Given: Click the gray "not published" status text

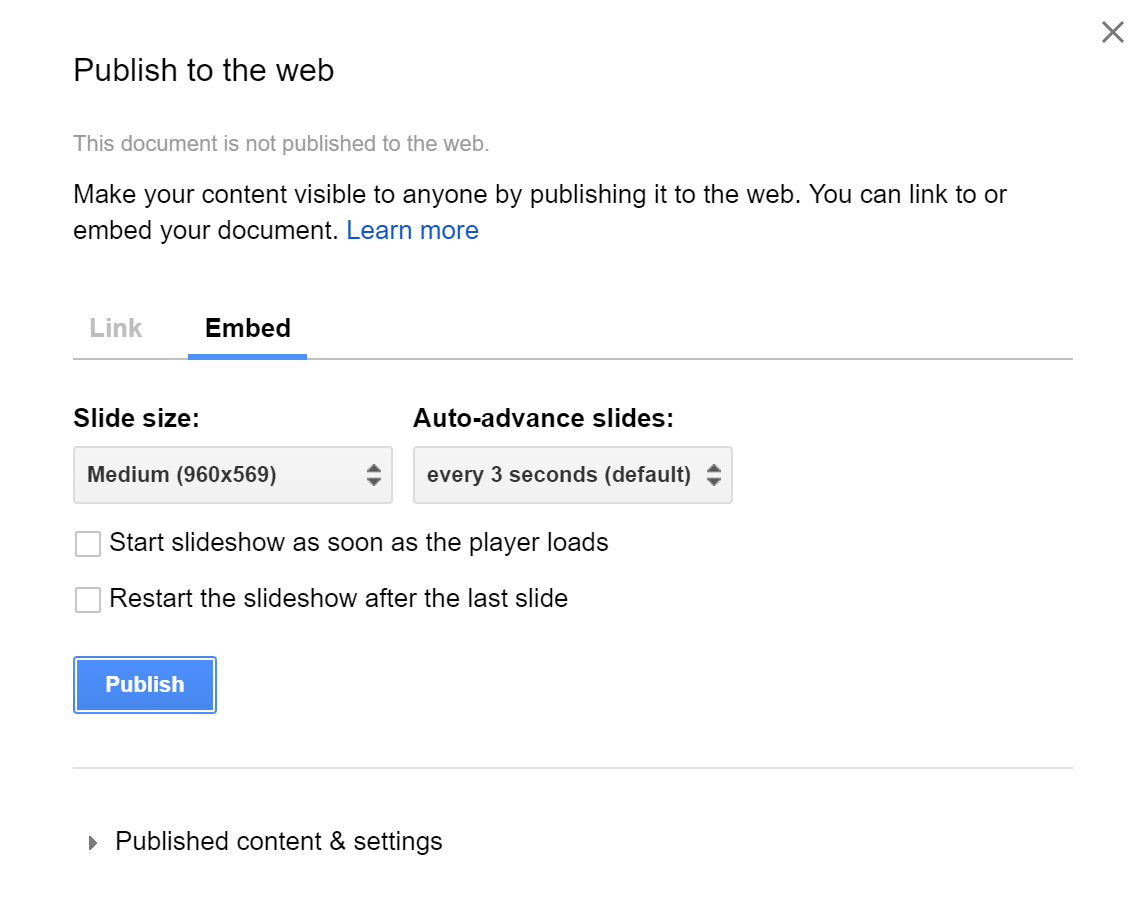Looking at the screenshot, I should click(281, 143).
